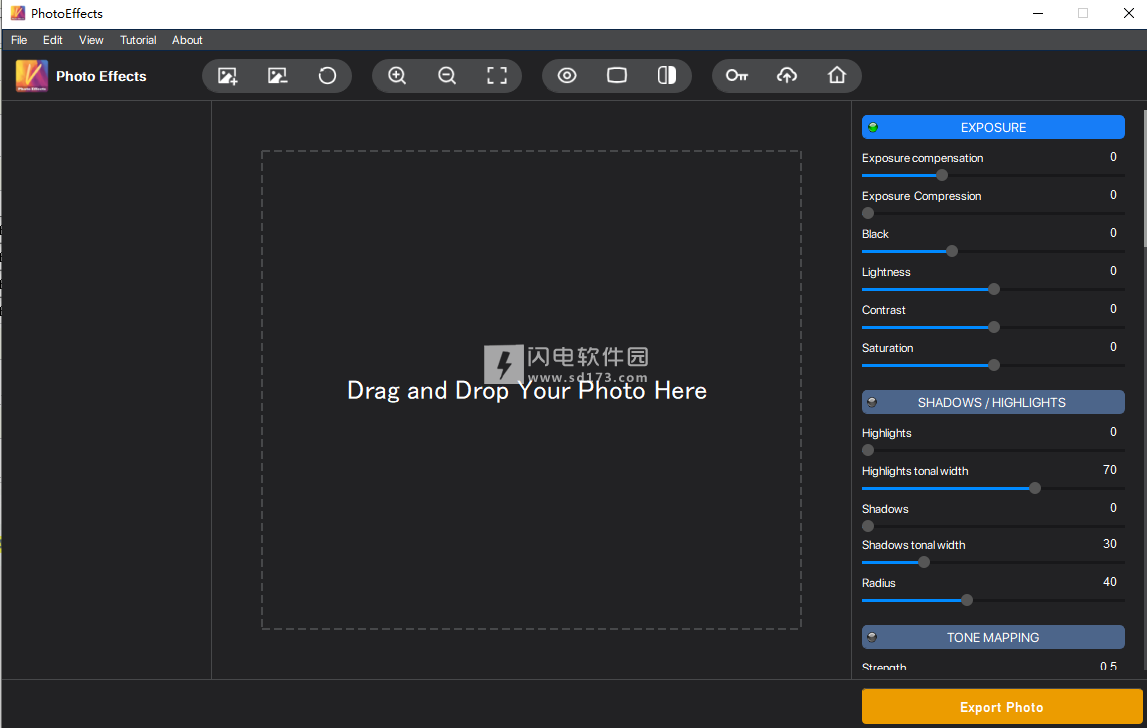Click the Exposure Compression slider handle
Viewport: 1147px width, 728px height.
pos(868,213)
